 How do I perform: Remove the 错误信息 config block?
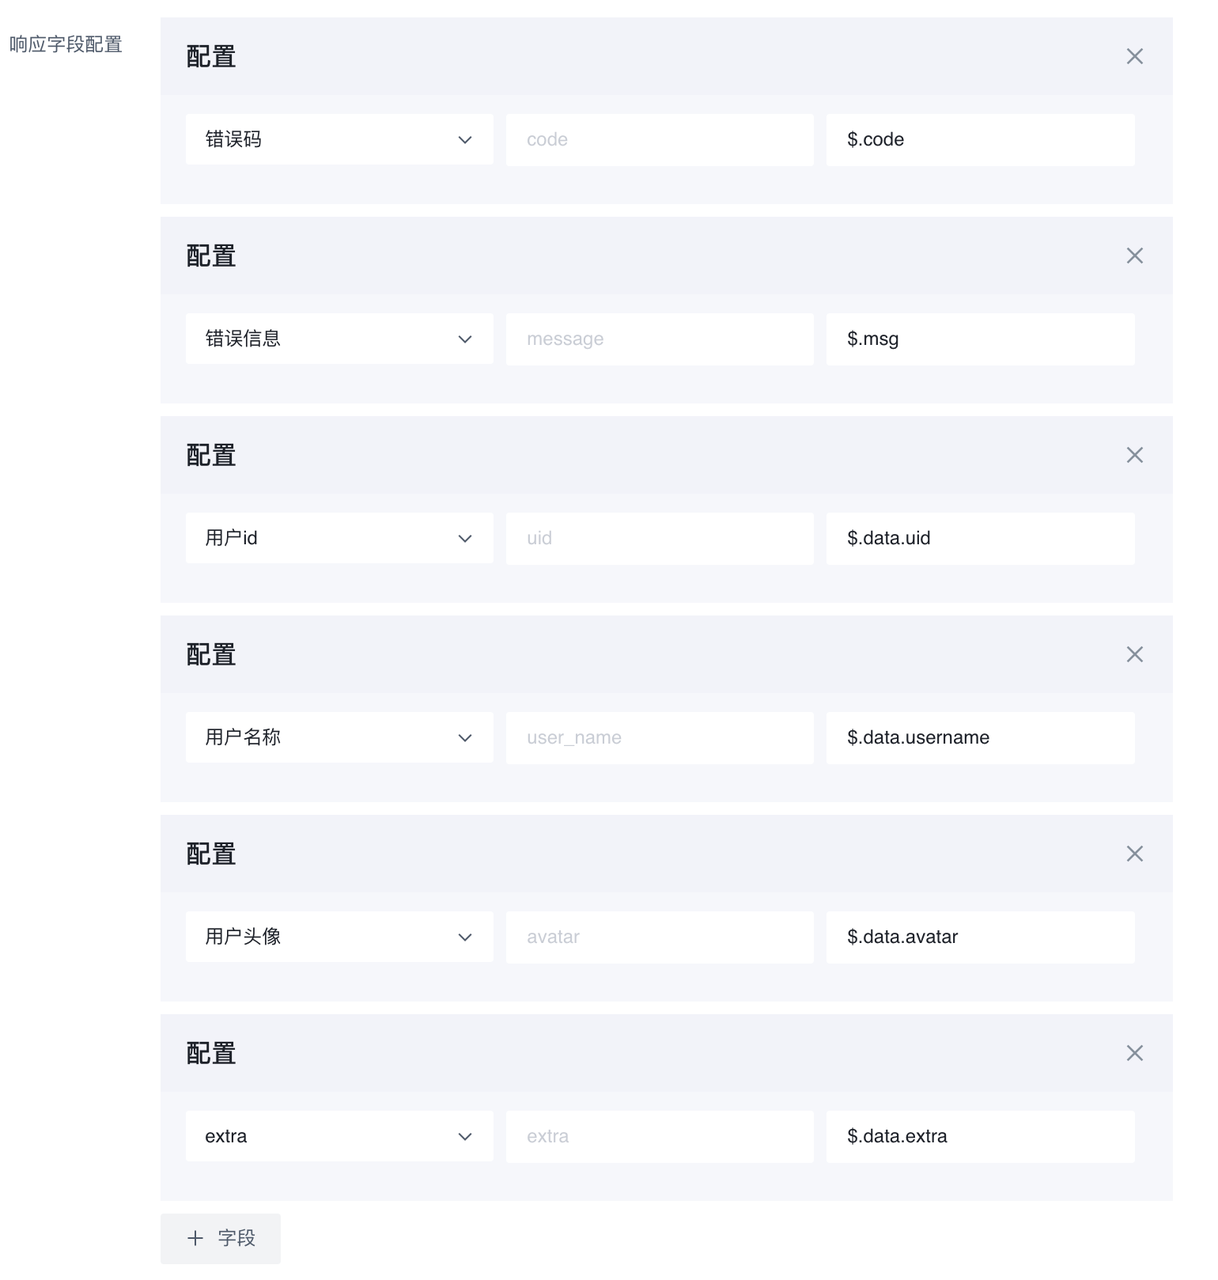1134,256
